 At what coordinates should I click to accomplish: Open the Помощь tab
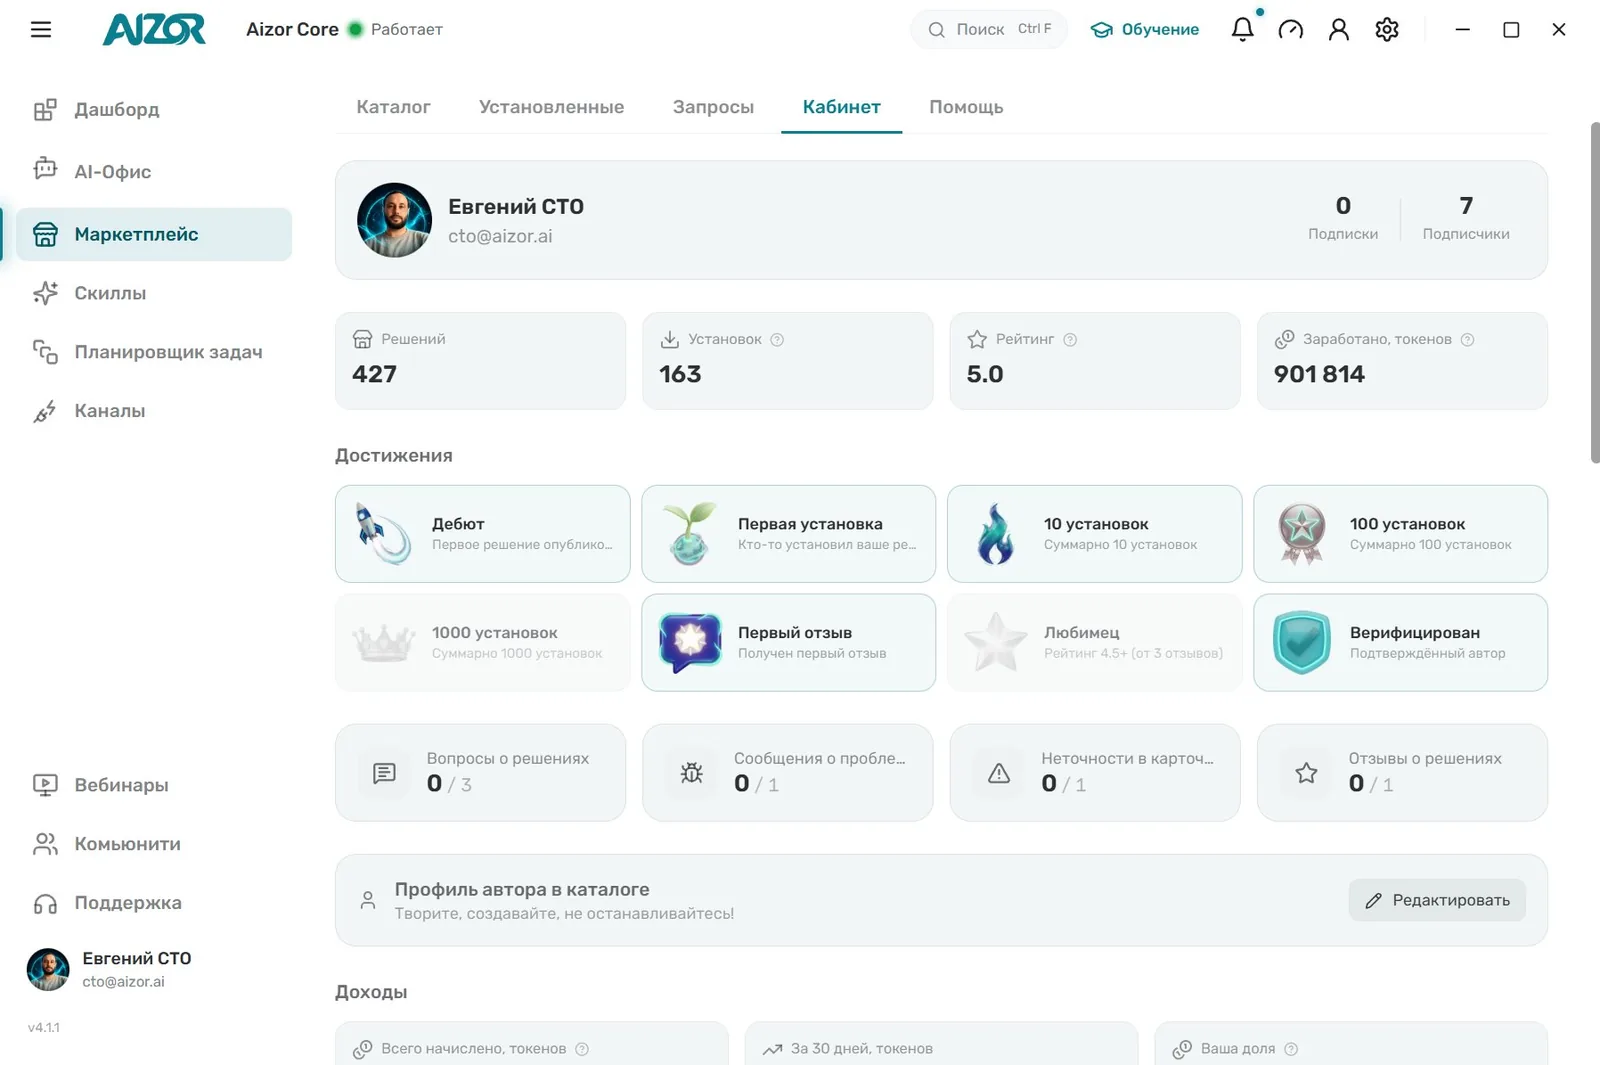966,107
